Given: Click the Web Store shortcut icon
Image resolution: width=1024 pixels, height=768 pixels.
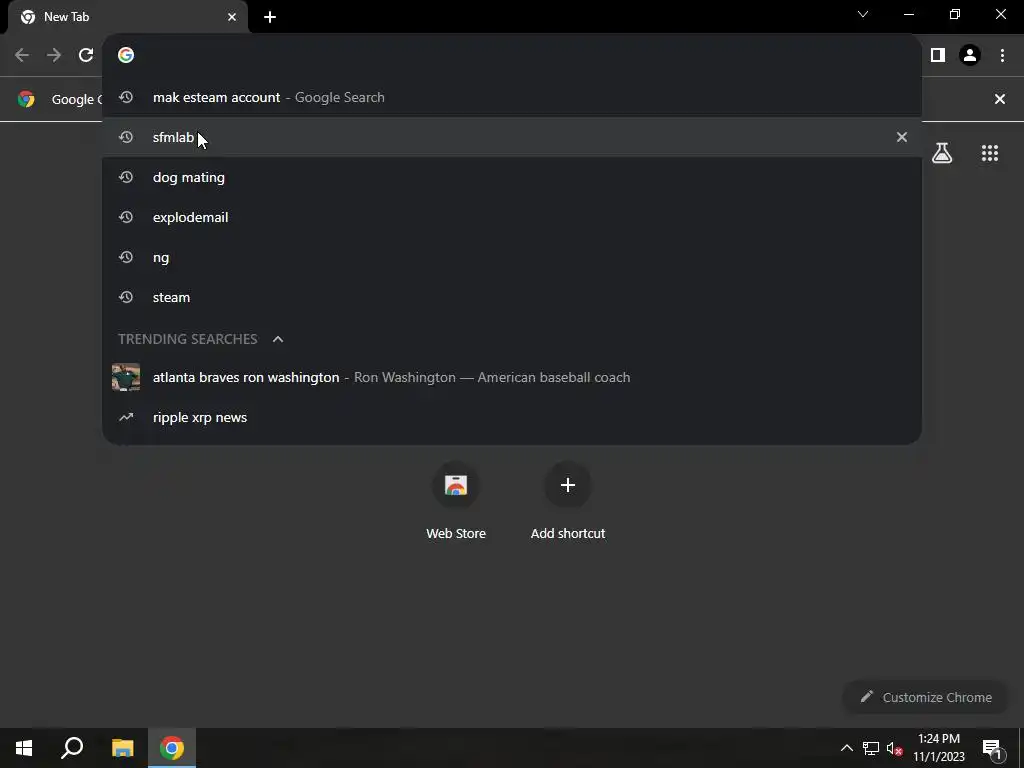Looking at the screenshot, I should (456, 485).
